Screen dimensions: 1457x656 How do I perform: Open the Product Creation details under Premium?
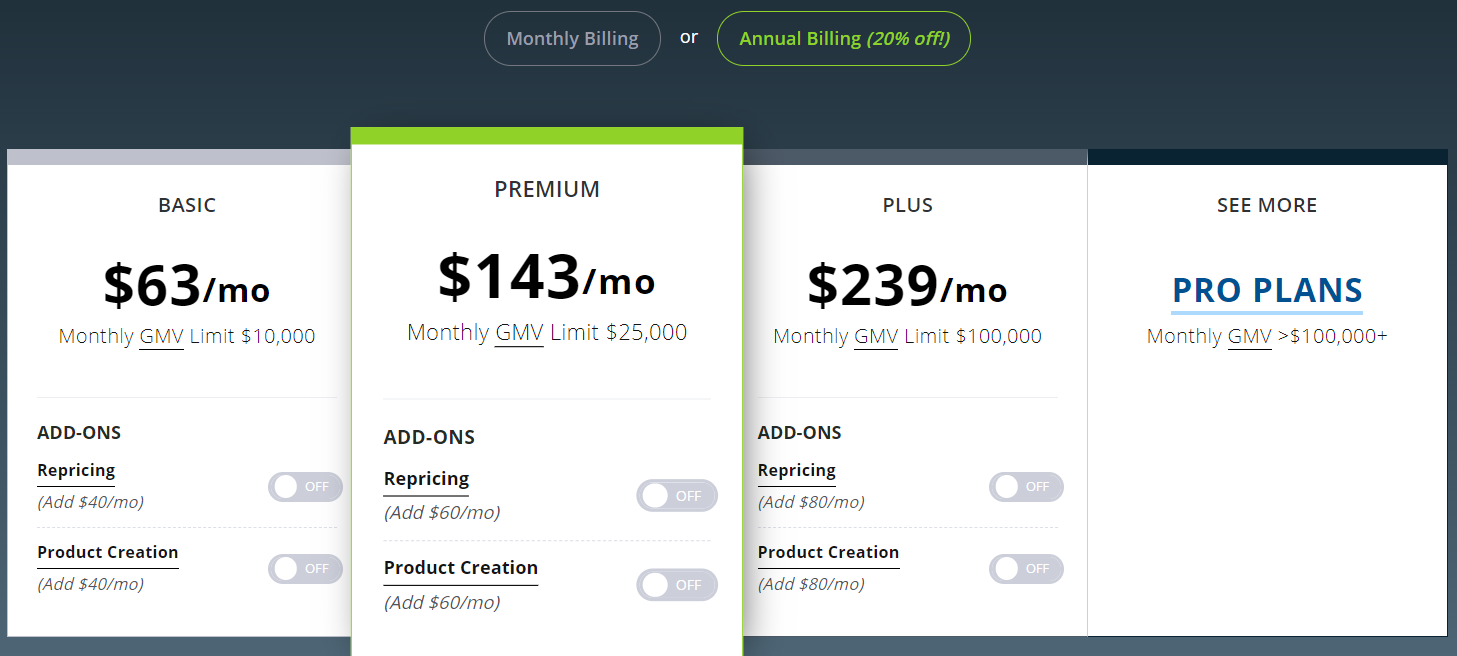tap(460, 567)
